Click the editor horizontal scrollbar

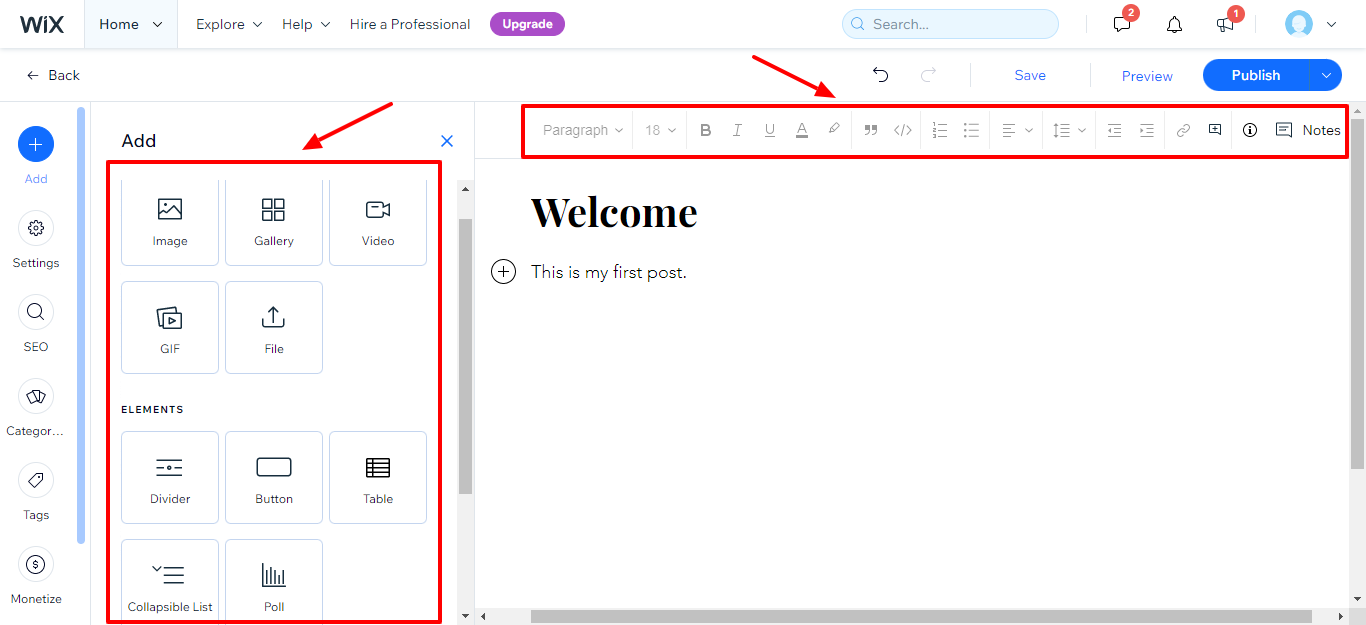tap(921, 617)
